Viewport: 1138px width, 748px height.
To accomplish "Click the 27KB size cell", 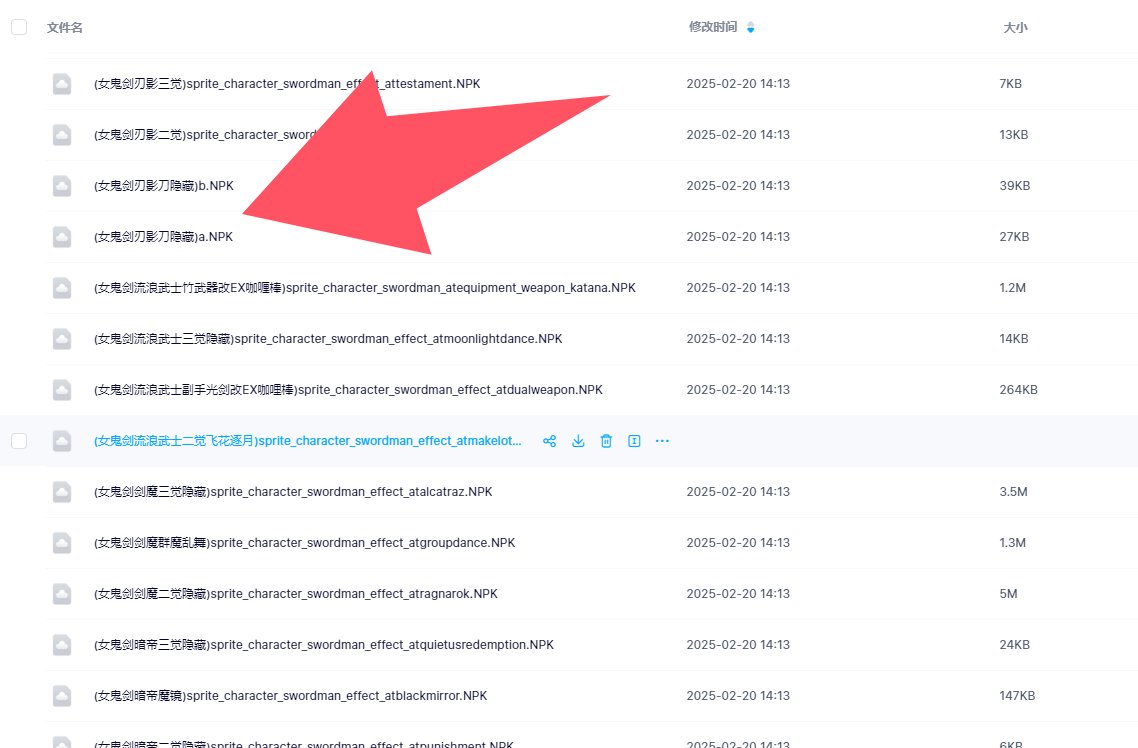I will pos(1014,237).
